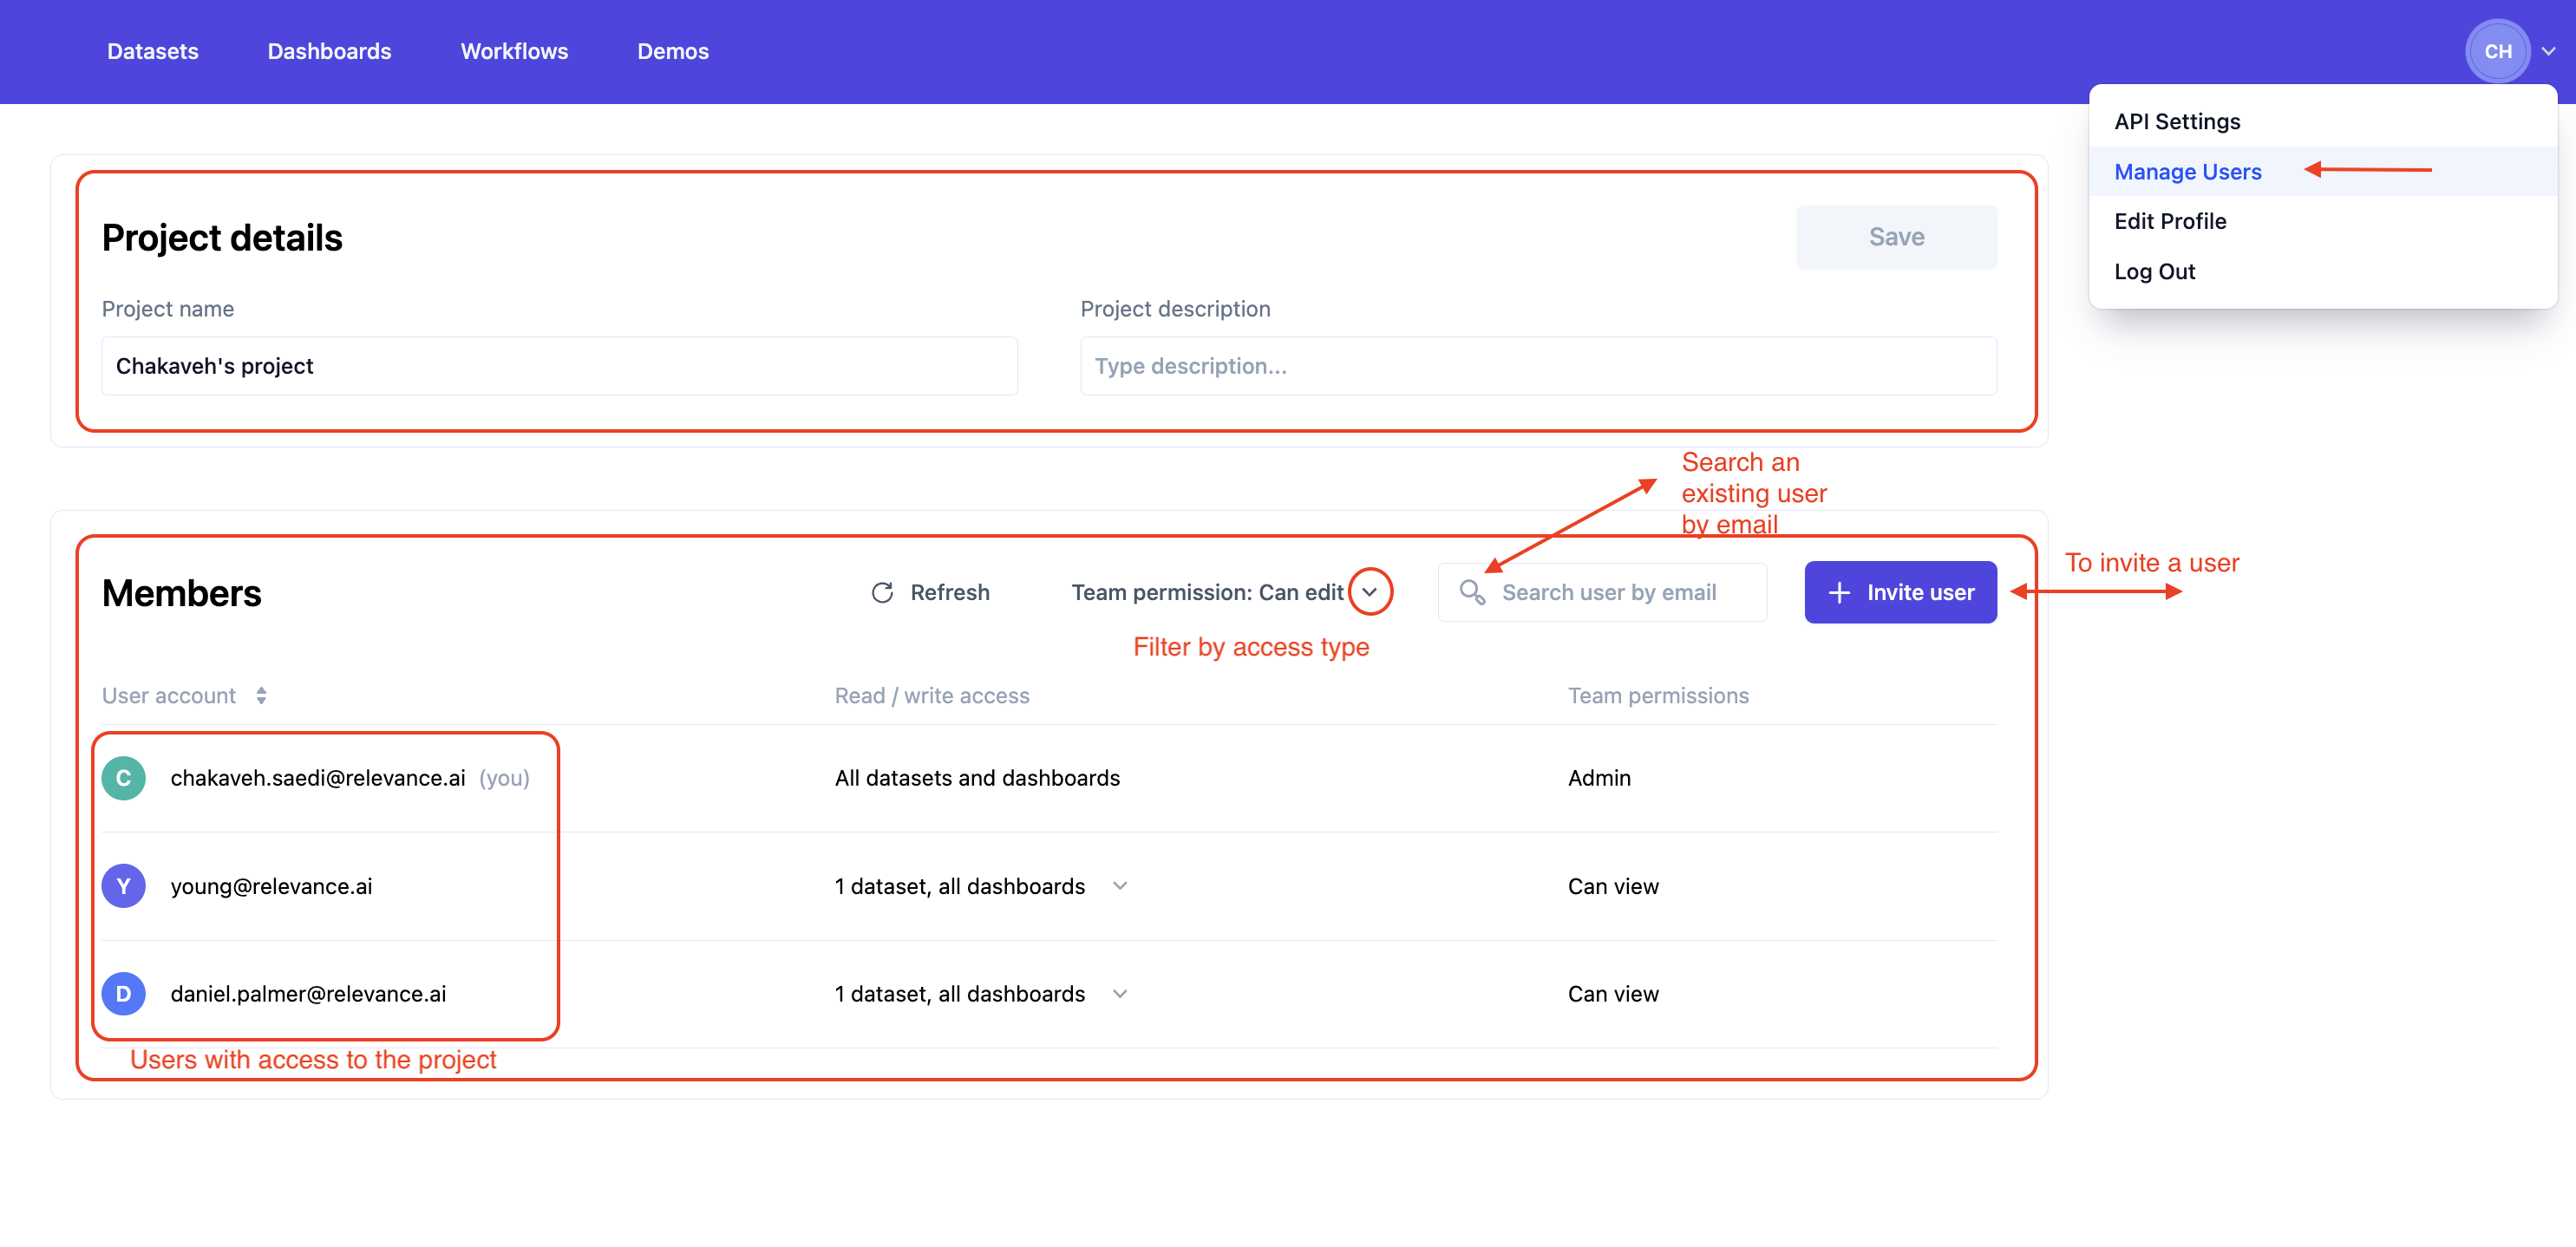Sort by User account column arrows
The height and width of the screenshot is (1247, 2576).
[261, 696]
